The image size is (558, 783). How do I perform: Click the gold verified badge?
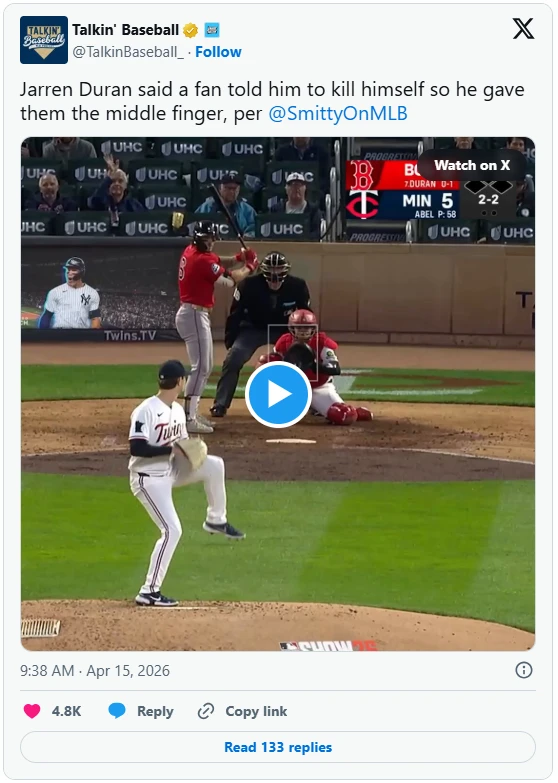[190, 30]
